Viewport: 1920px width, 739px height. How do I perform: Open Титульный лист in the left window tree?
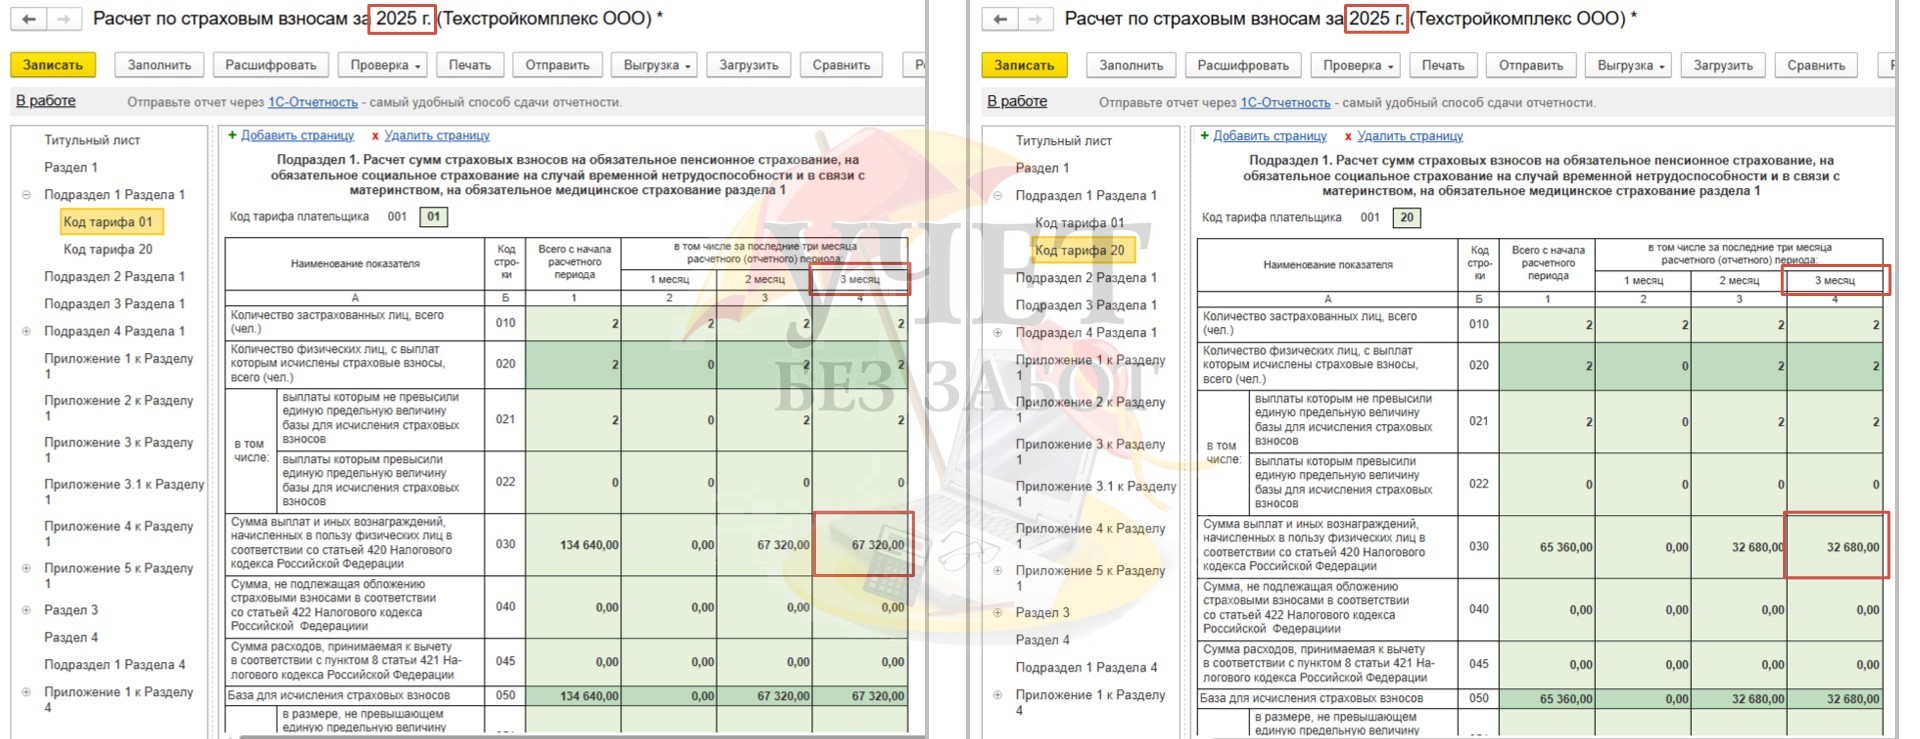point(92,140)
